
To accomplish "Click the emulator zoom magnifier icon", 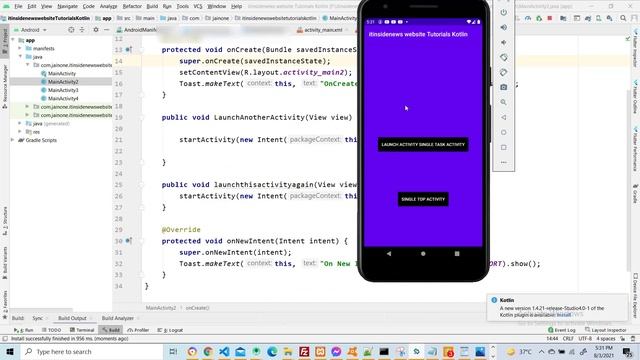I will pos(504,102).
